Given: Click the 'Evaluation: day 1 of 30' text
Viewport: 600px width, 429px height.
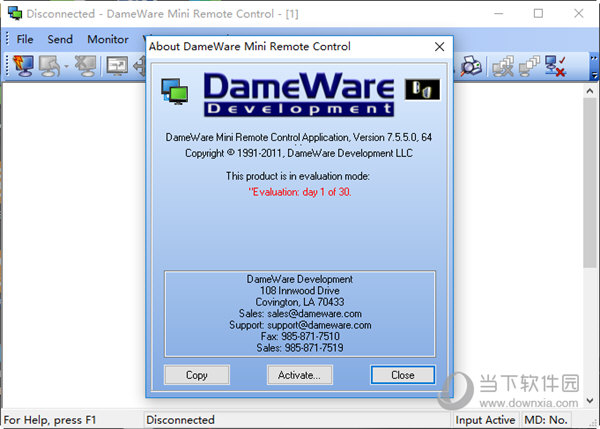Looking at the screenshot, I should point(300,192).
